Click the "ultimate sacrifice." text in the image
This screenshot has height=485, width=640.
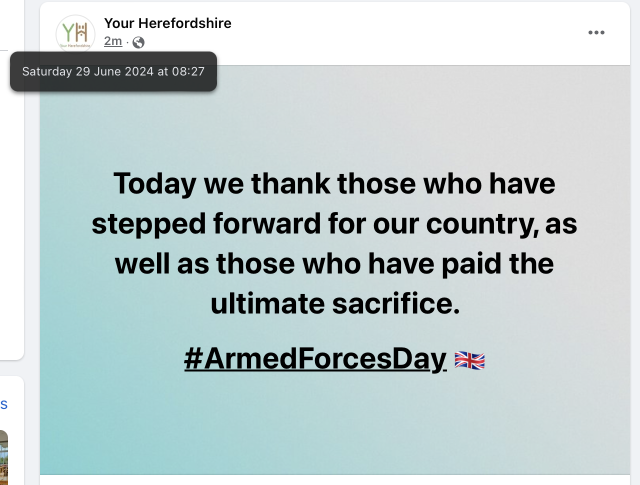pos(334,304)
